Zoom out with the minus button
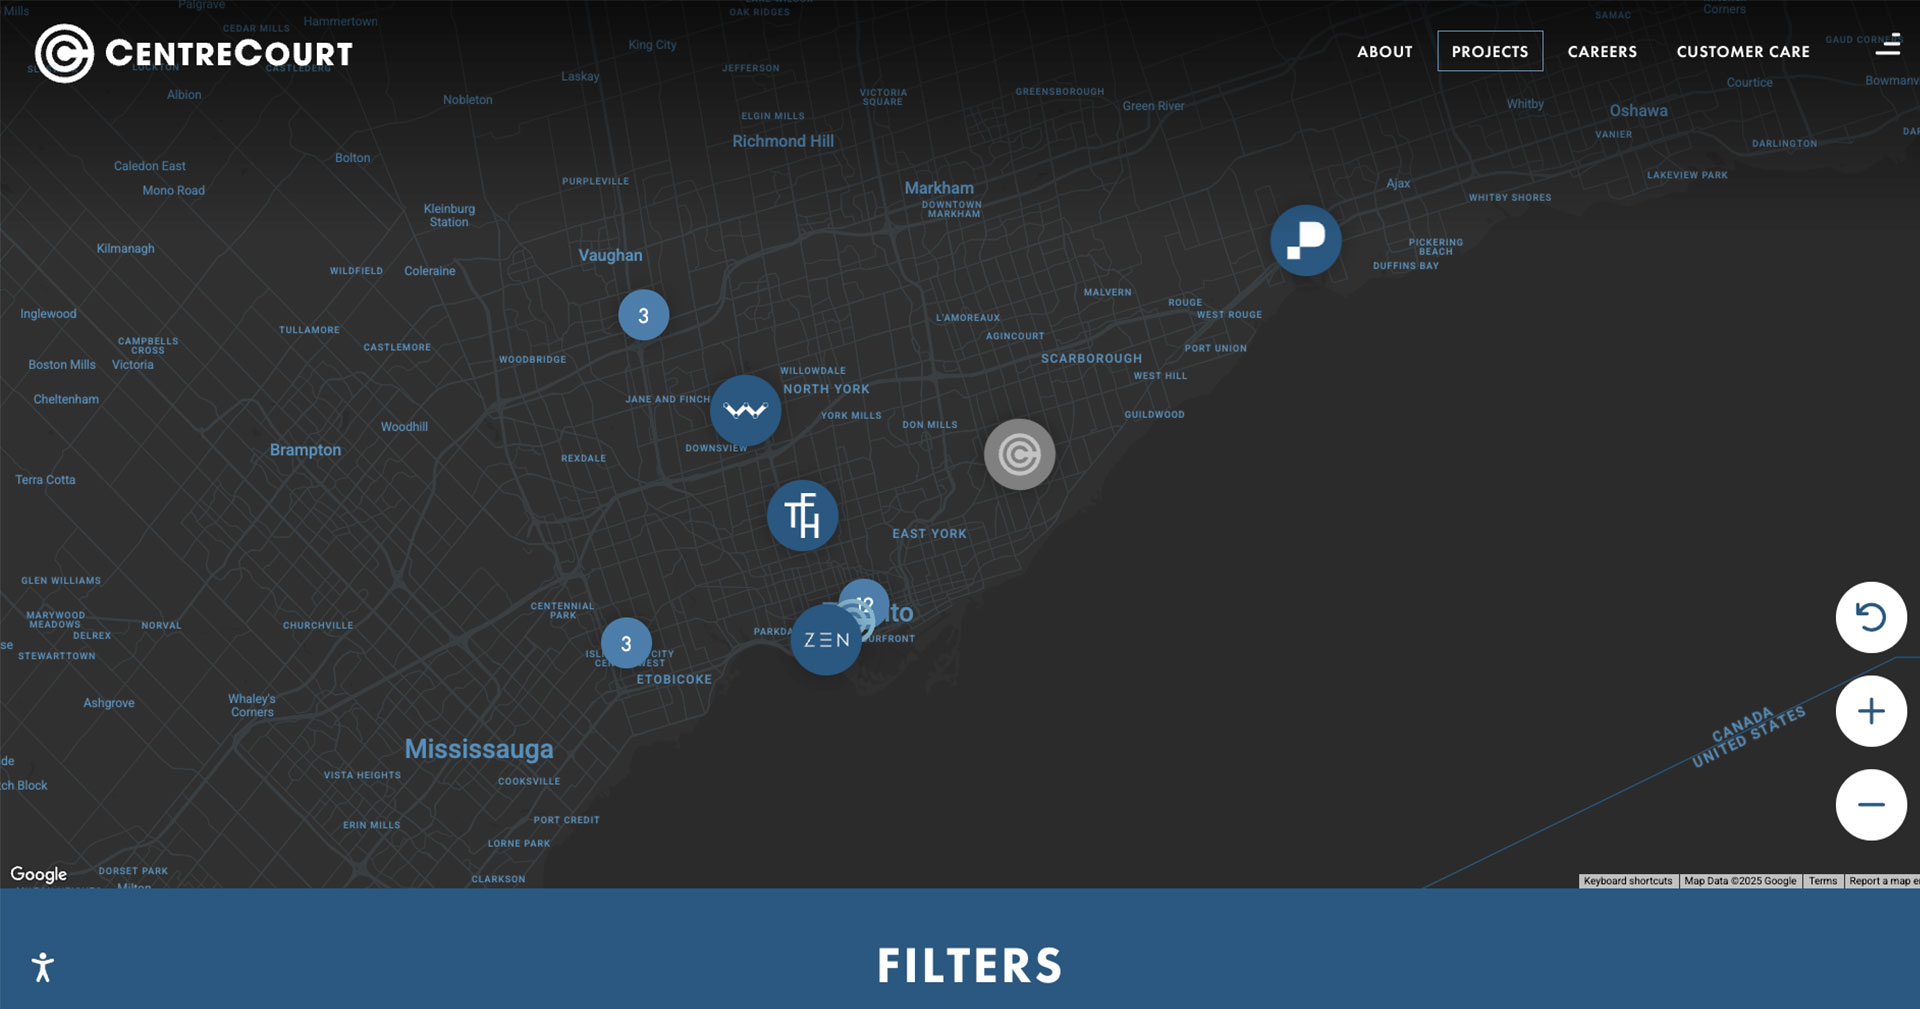Viewport: 1920px width, 1009px height. [x=1871, y=805]
